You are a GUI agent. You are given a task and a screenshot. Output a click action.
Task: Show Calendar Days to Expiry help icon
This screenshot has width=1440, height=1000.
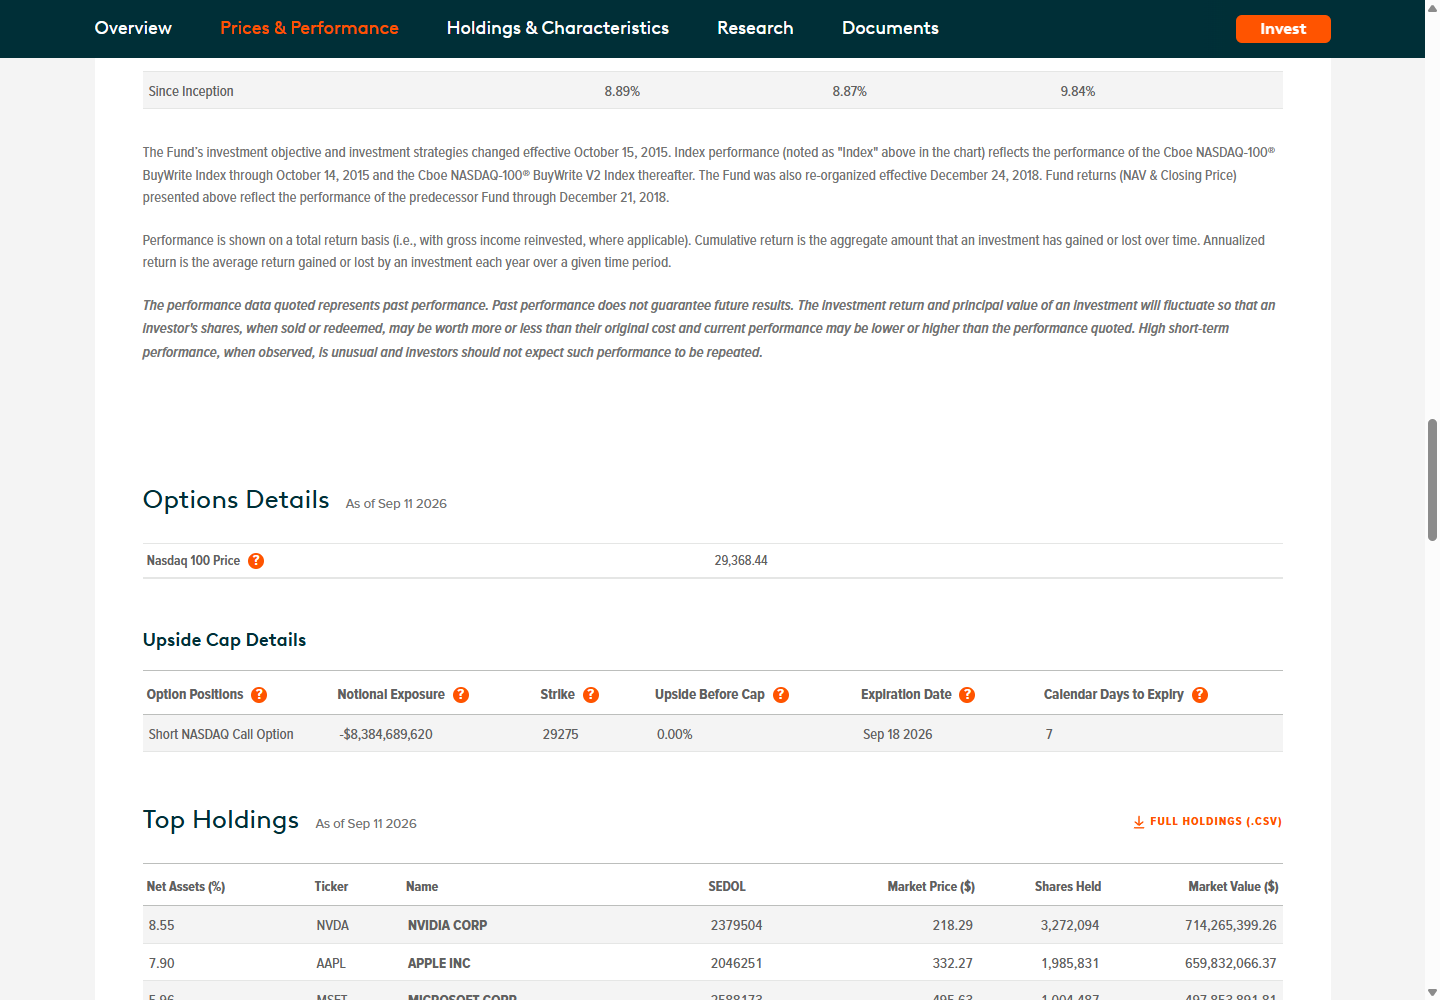pos(1200,695)
